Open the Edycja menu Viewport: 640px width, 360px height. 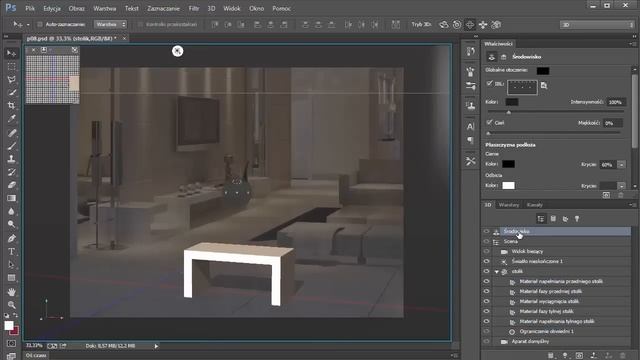tap(52, 8)
